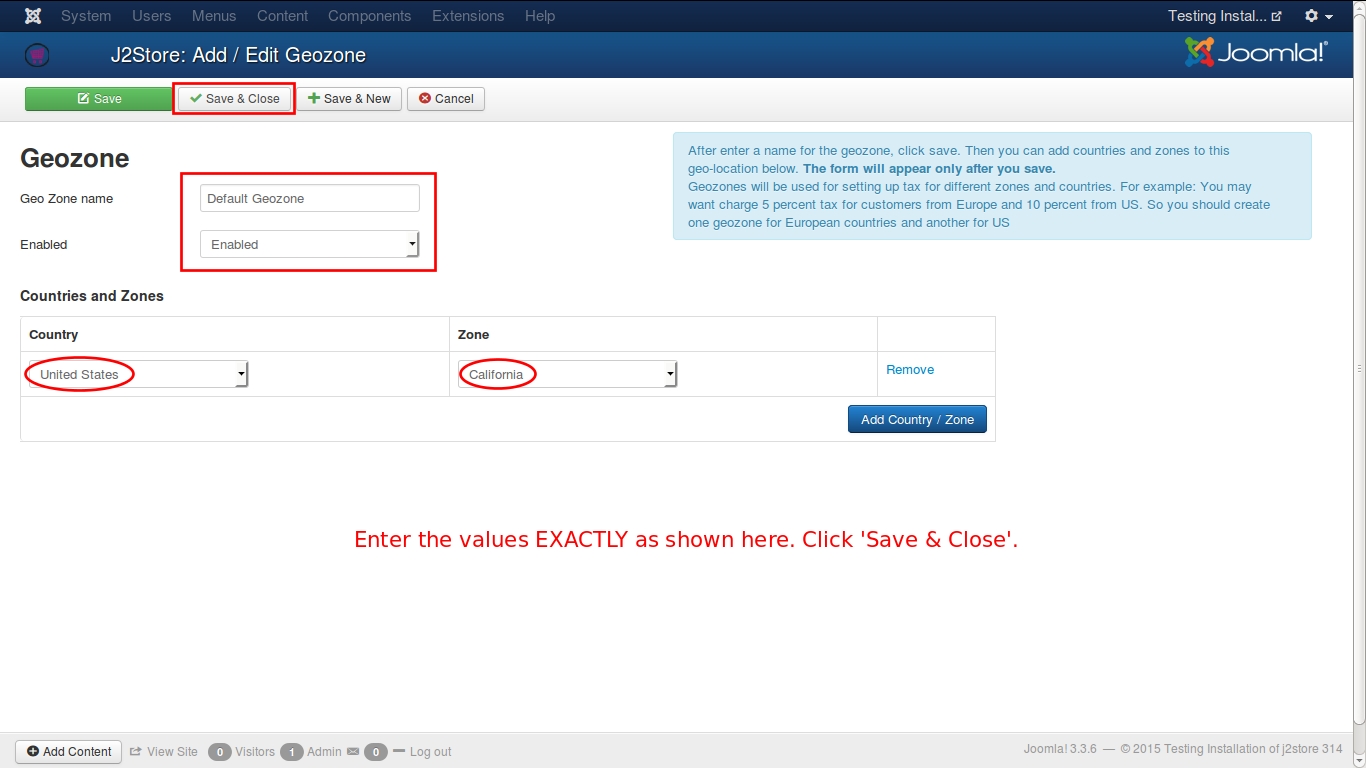Viewport: 1366px width, 768px height.
Task: Open the Components menu
Action: pyautogui.click(x=369, y=16)
